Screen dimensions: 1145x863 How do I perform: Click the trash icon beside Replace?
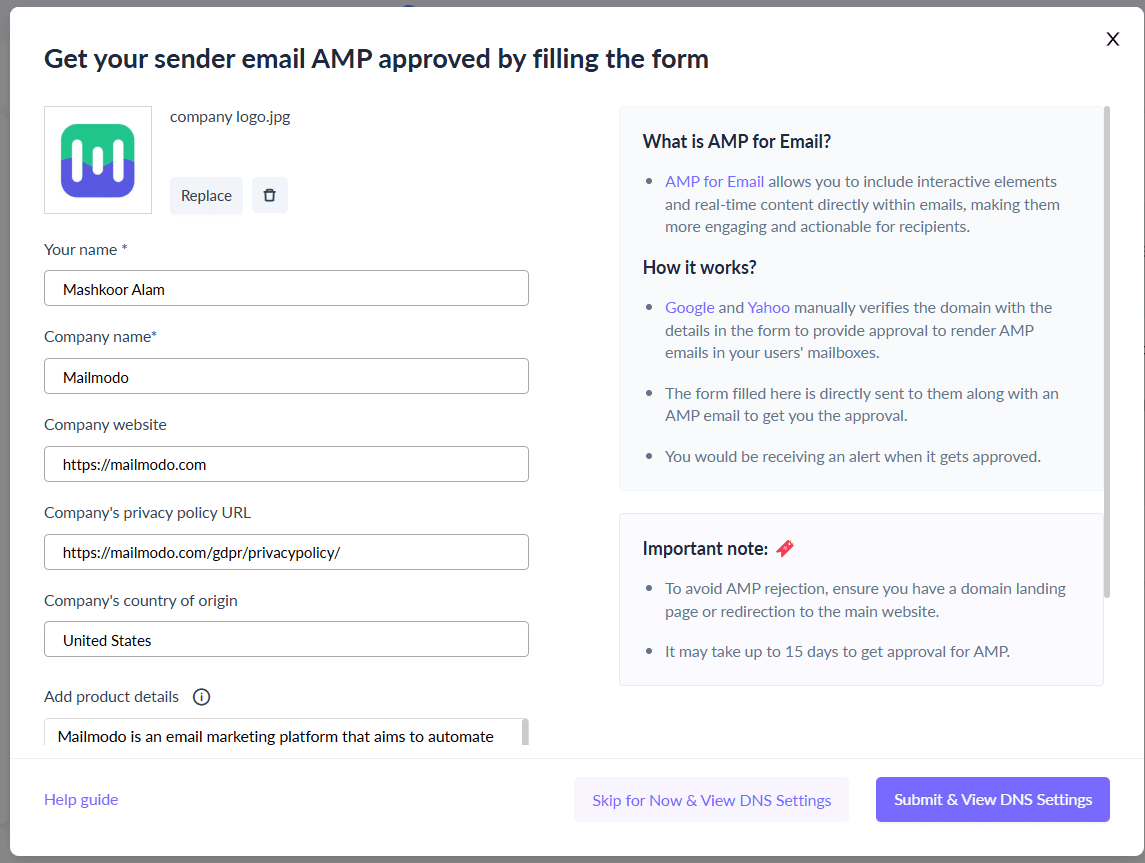click(x=270, y=195)
